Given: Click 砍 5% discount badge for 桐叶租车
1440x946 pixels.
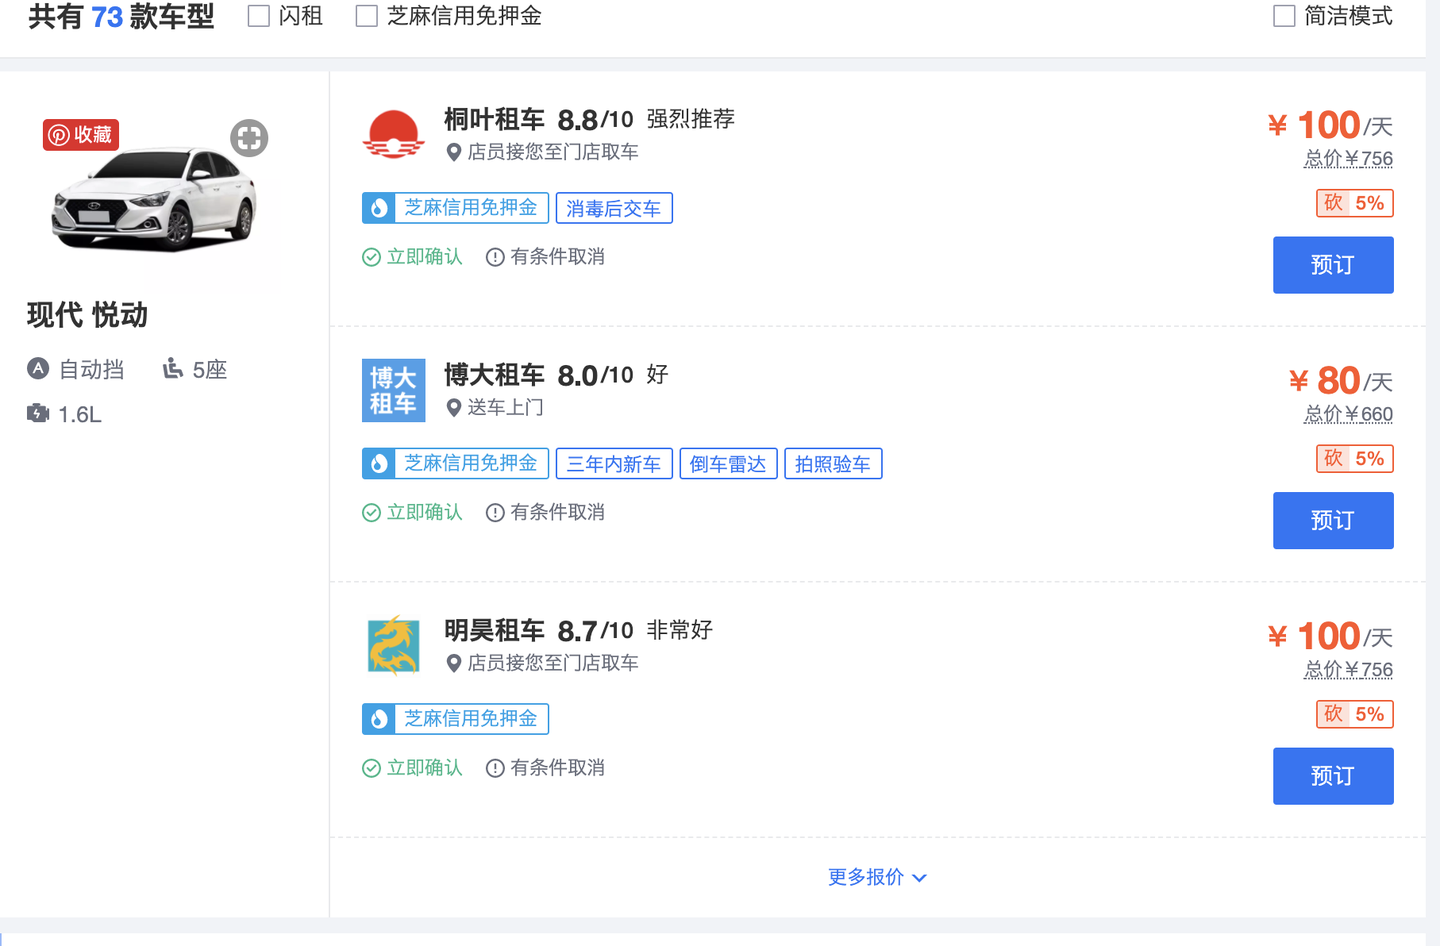Looking at the screenshot, I should point(1354,203).
